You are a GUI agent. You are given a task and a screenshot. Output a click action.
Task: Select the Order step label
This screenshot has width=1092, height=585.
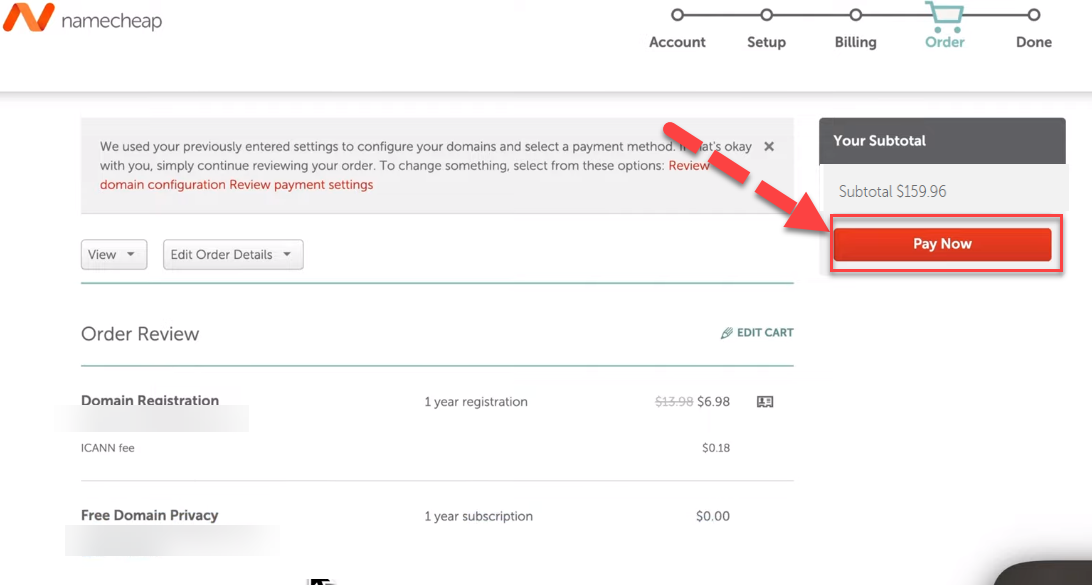tap(944, 42)
